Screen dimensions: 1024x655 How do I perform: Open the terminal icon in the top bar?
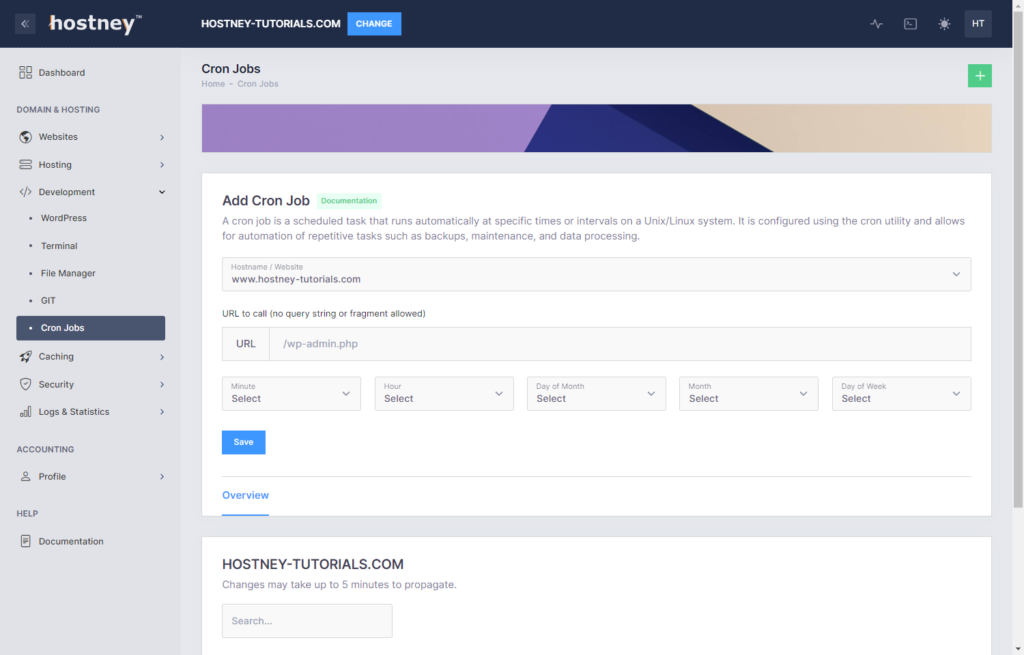[910, 23]
